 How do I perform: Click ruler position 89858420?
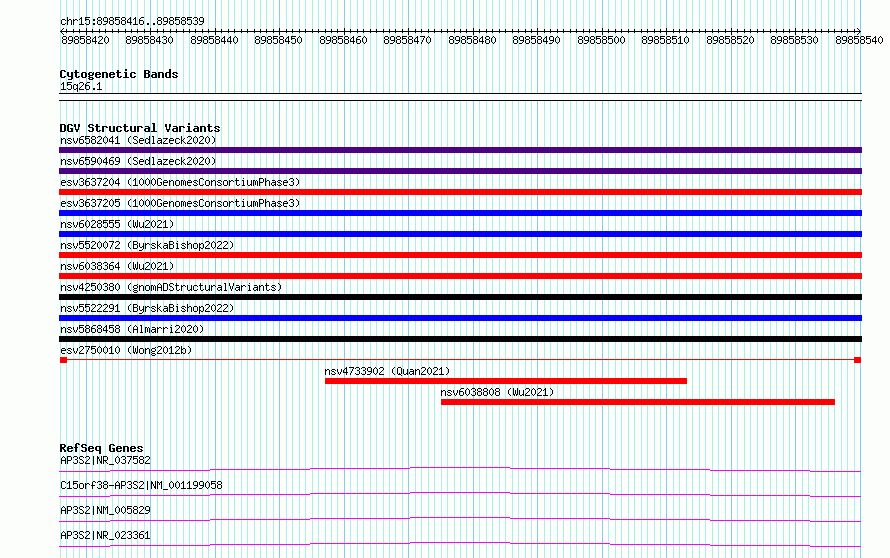pyautogui.click(x=85, y=40)
